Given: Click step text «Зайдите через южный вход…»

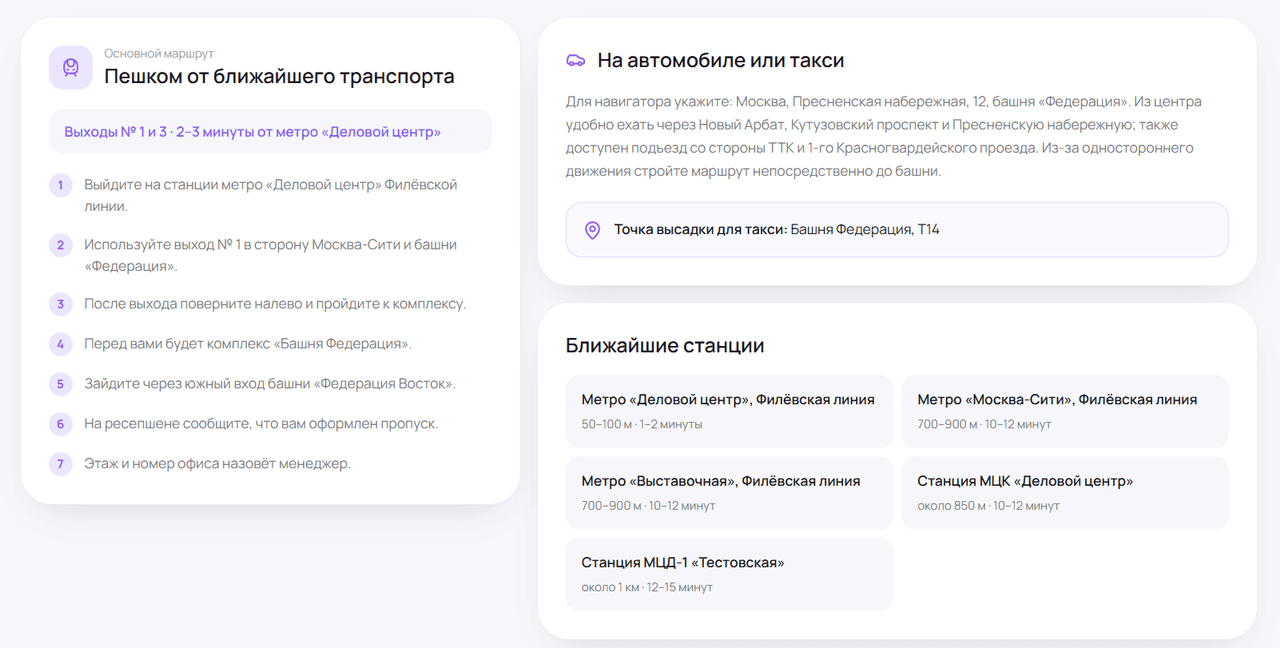Looking at the screenshot, I should [x=270, y=384].
